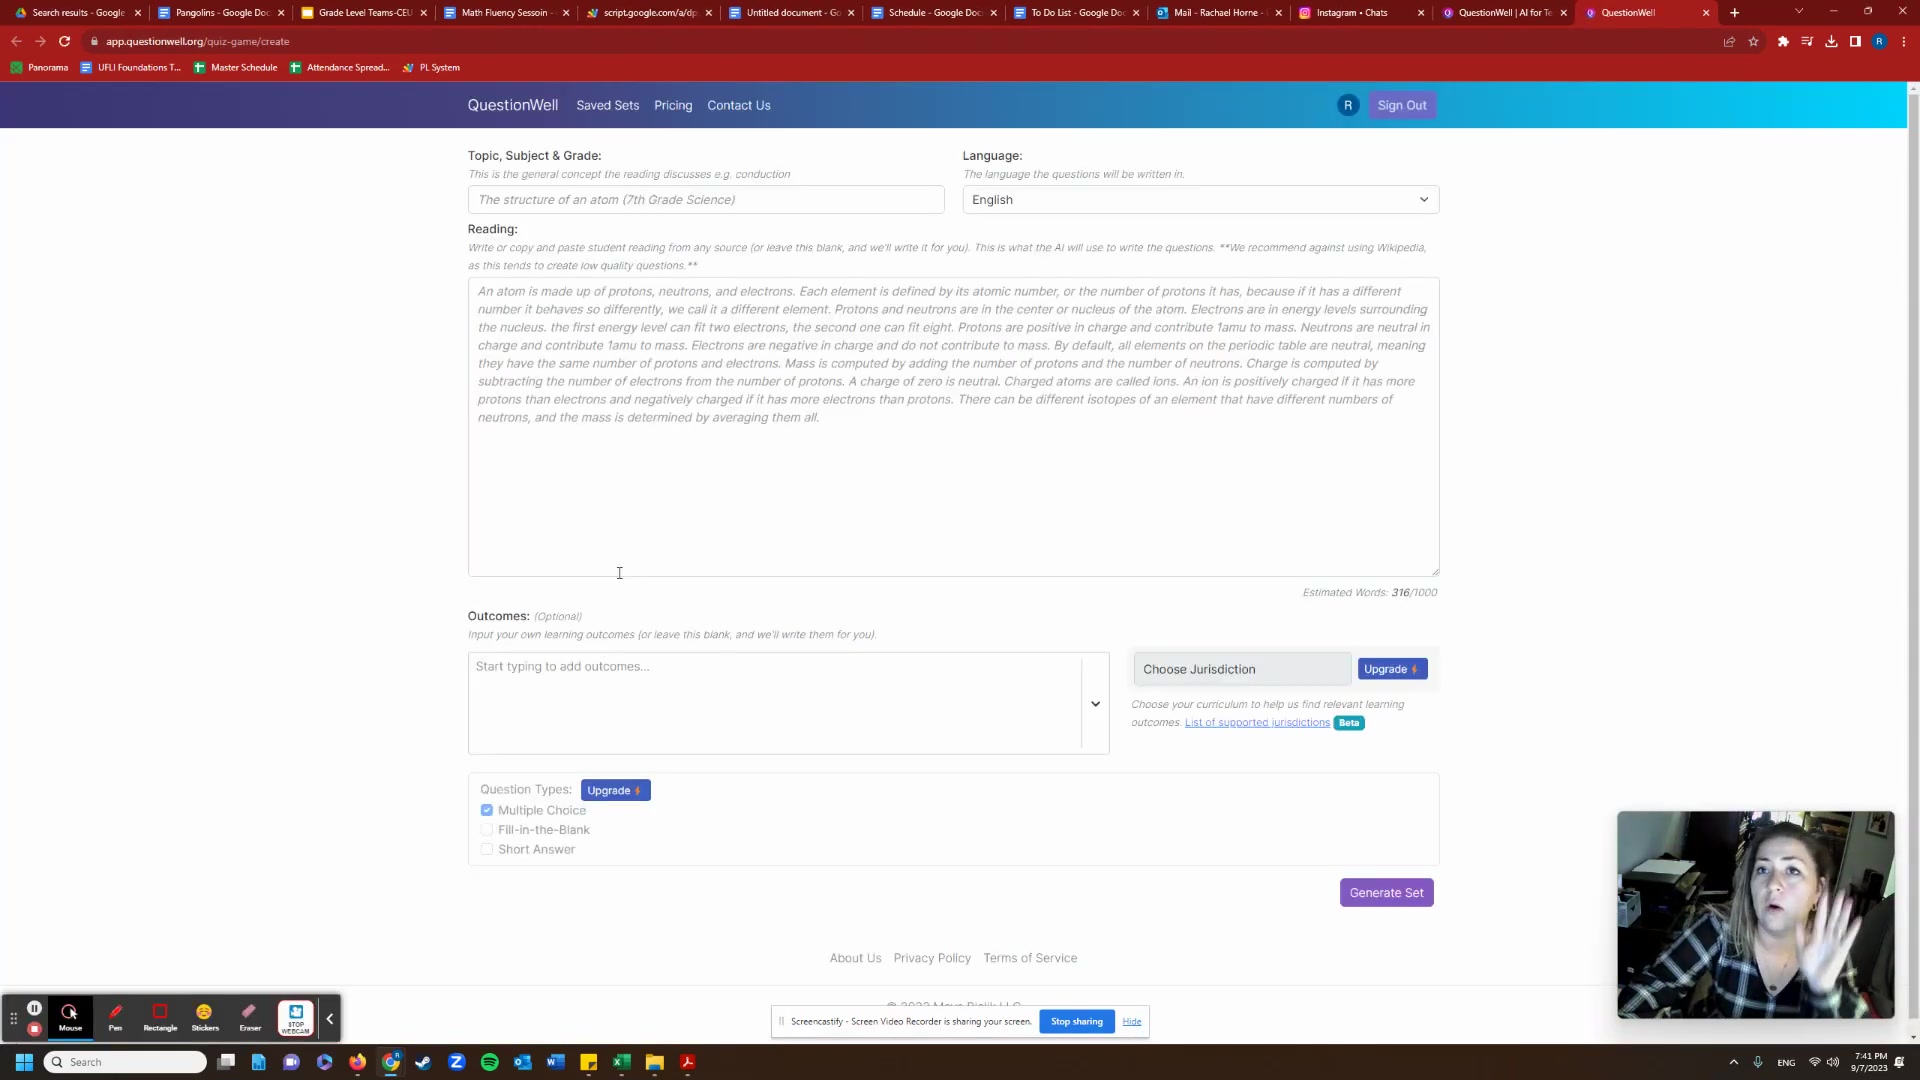Switch to the To Do List tab
The height and width of the screenshot is (1080, 1920).
pyautogui.click(x=1077, y=12)
